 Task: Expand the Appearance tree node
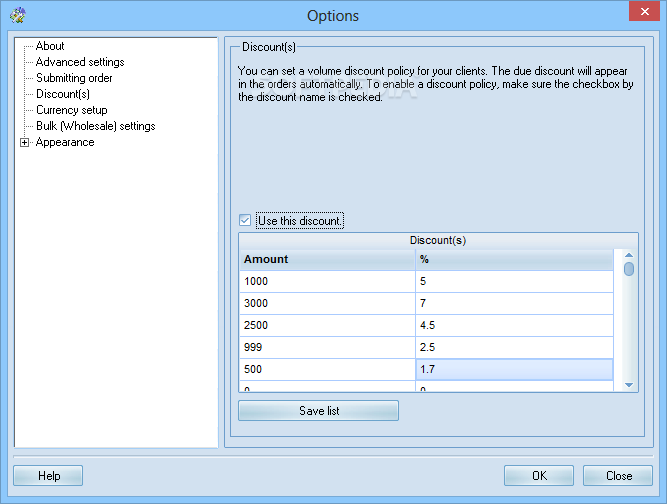(x=25, y=143)
